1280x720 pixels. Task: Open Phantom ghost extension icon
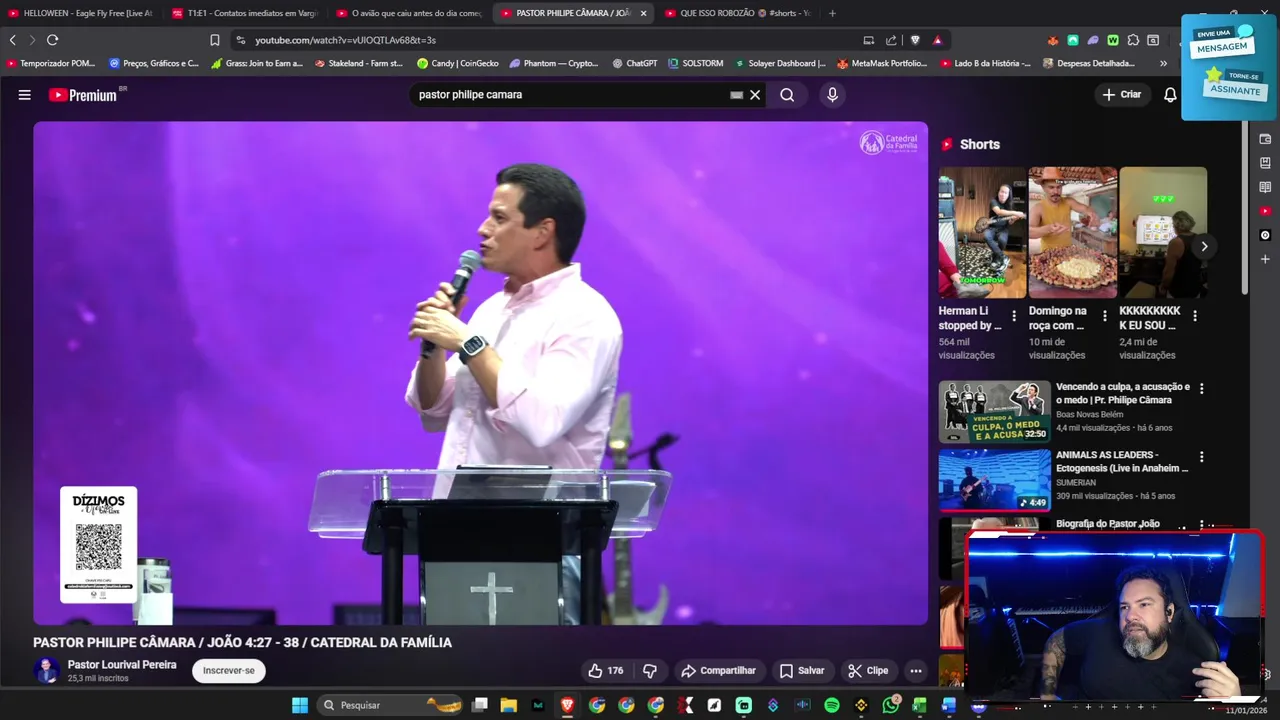pyautogui.click(x=1093, y=40)
